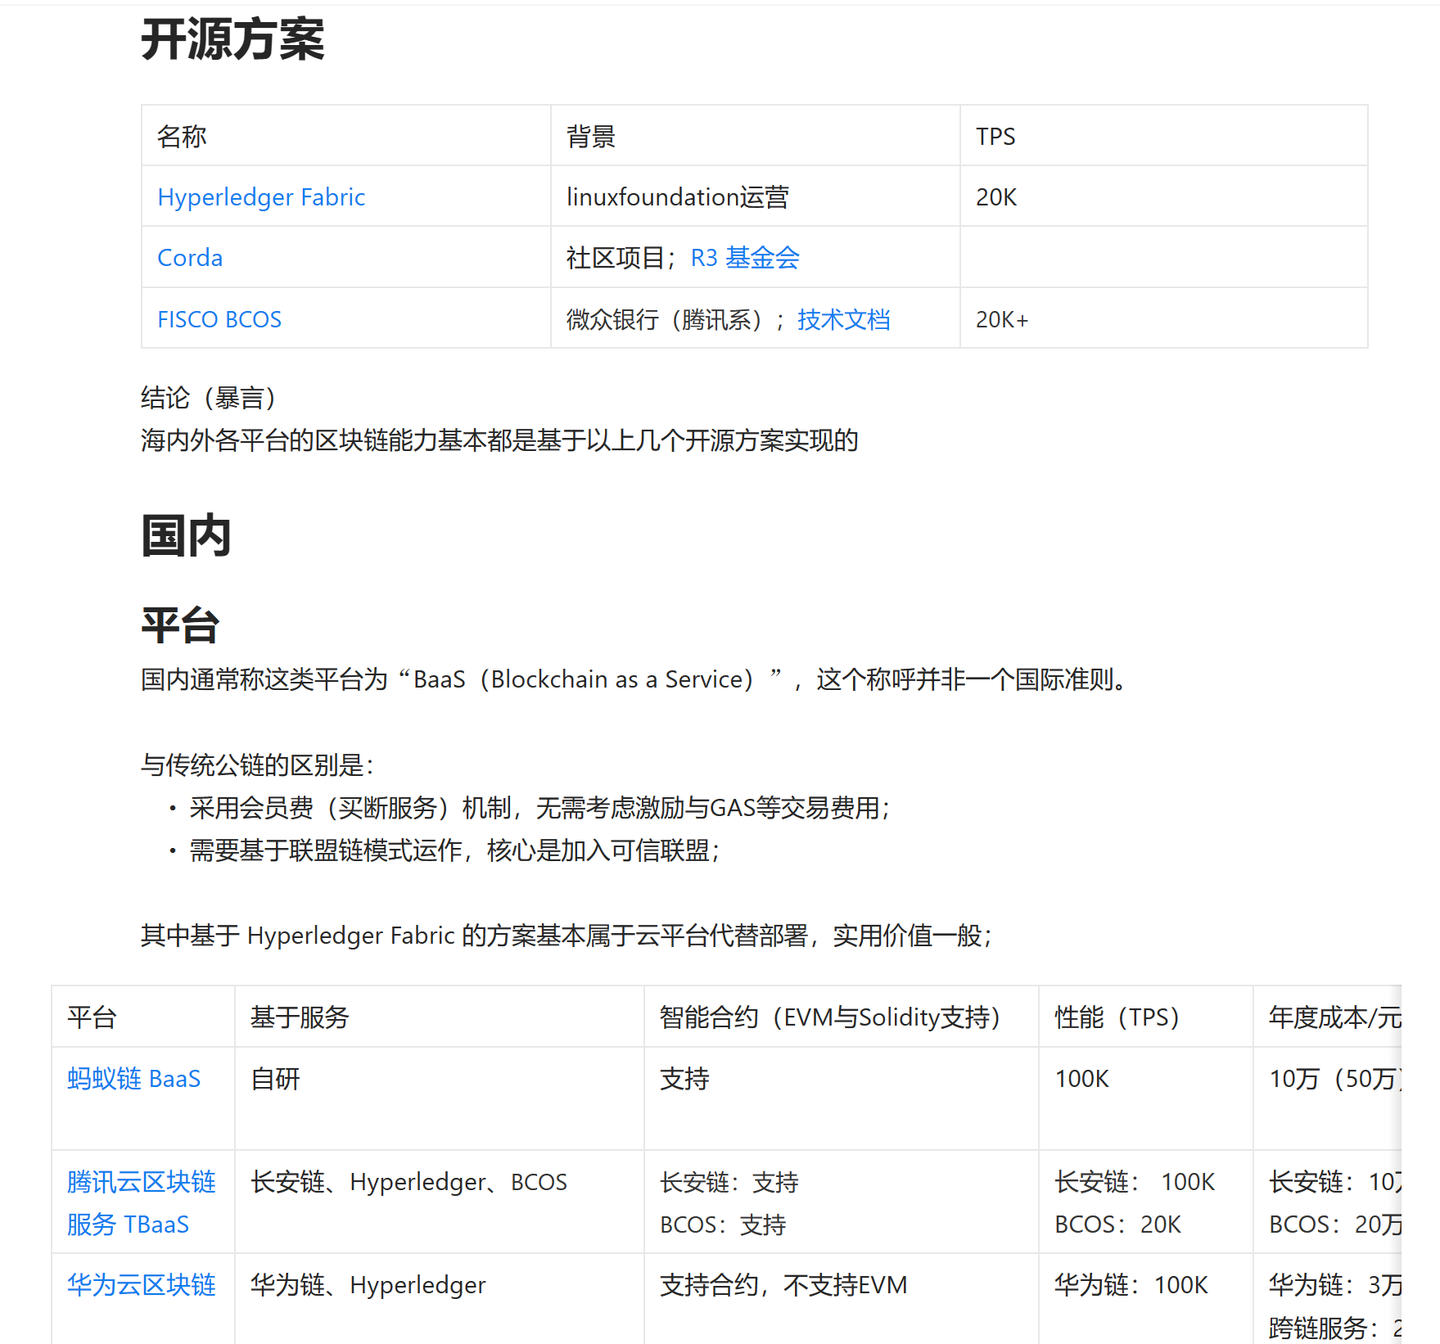This screenshot has height=1344, width=1440.
Task: Follow the R3 基金会 link
Action: coord(744,258)
